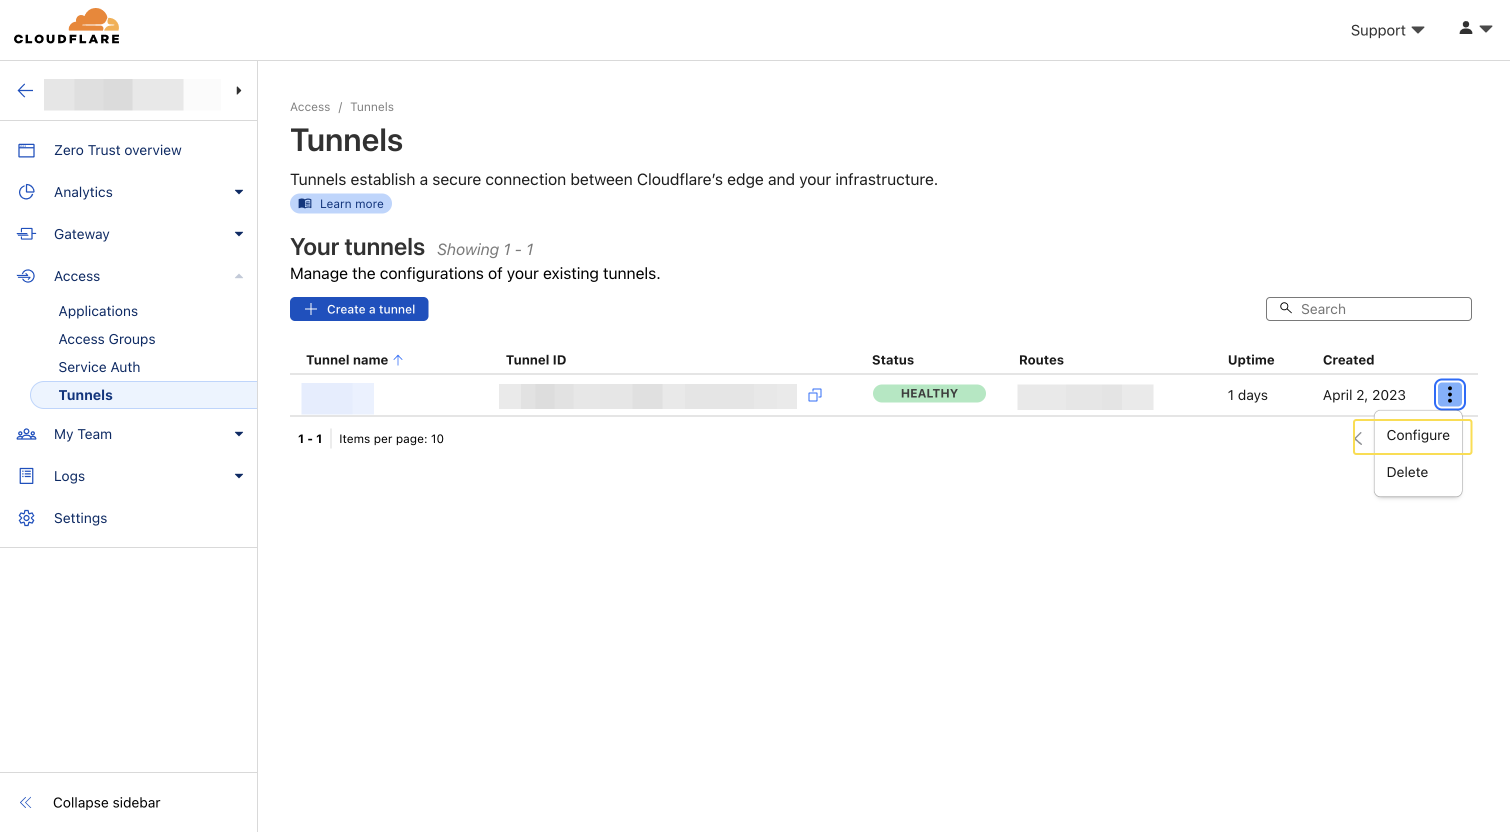Expand the Gateway section arrow

point(239,234)
